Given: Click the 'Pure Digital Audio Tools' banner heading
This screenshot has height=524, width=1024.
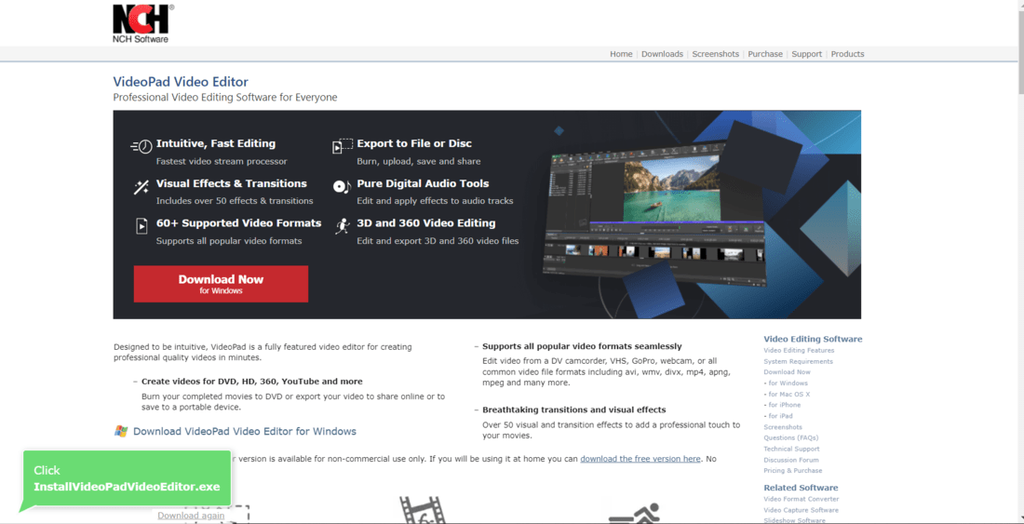Looking at the screenshot, I should pyautogui.click(x=423, y=184).
